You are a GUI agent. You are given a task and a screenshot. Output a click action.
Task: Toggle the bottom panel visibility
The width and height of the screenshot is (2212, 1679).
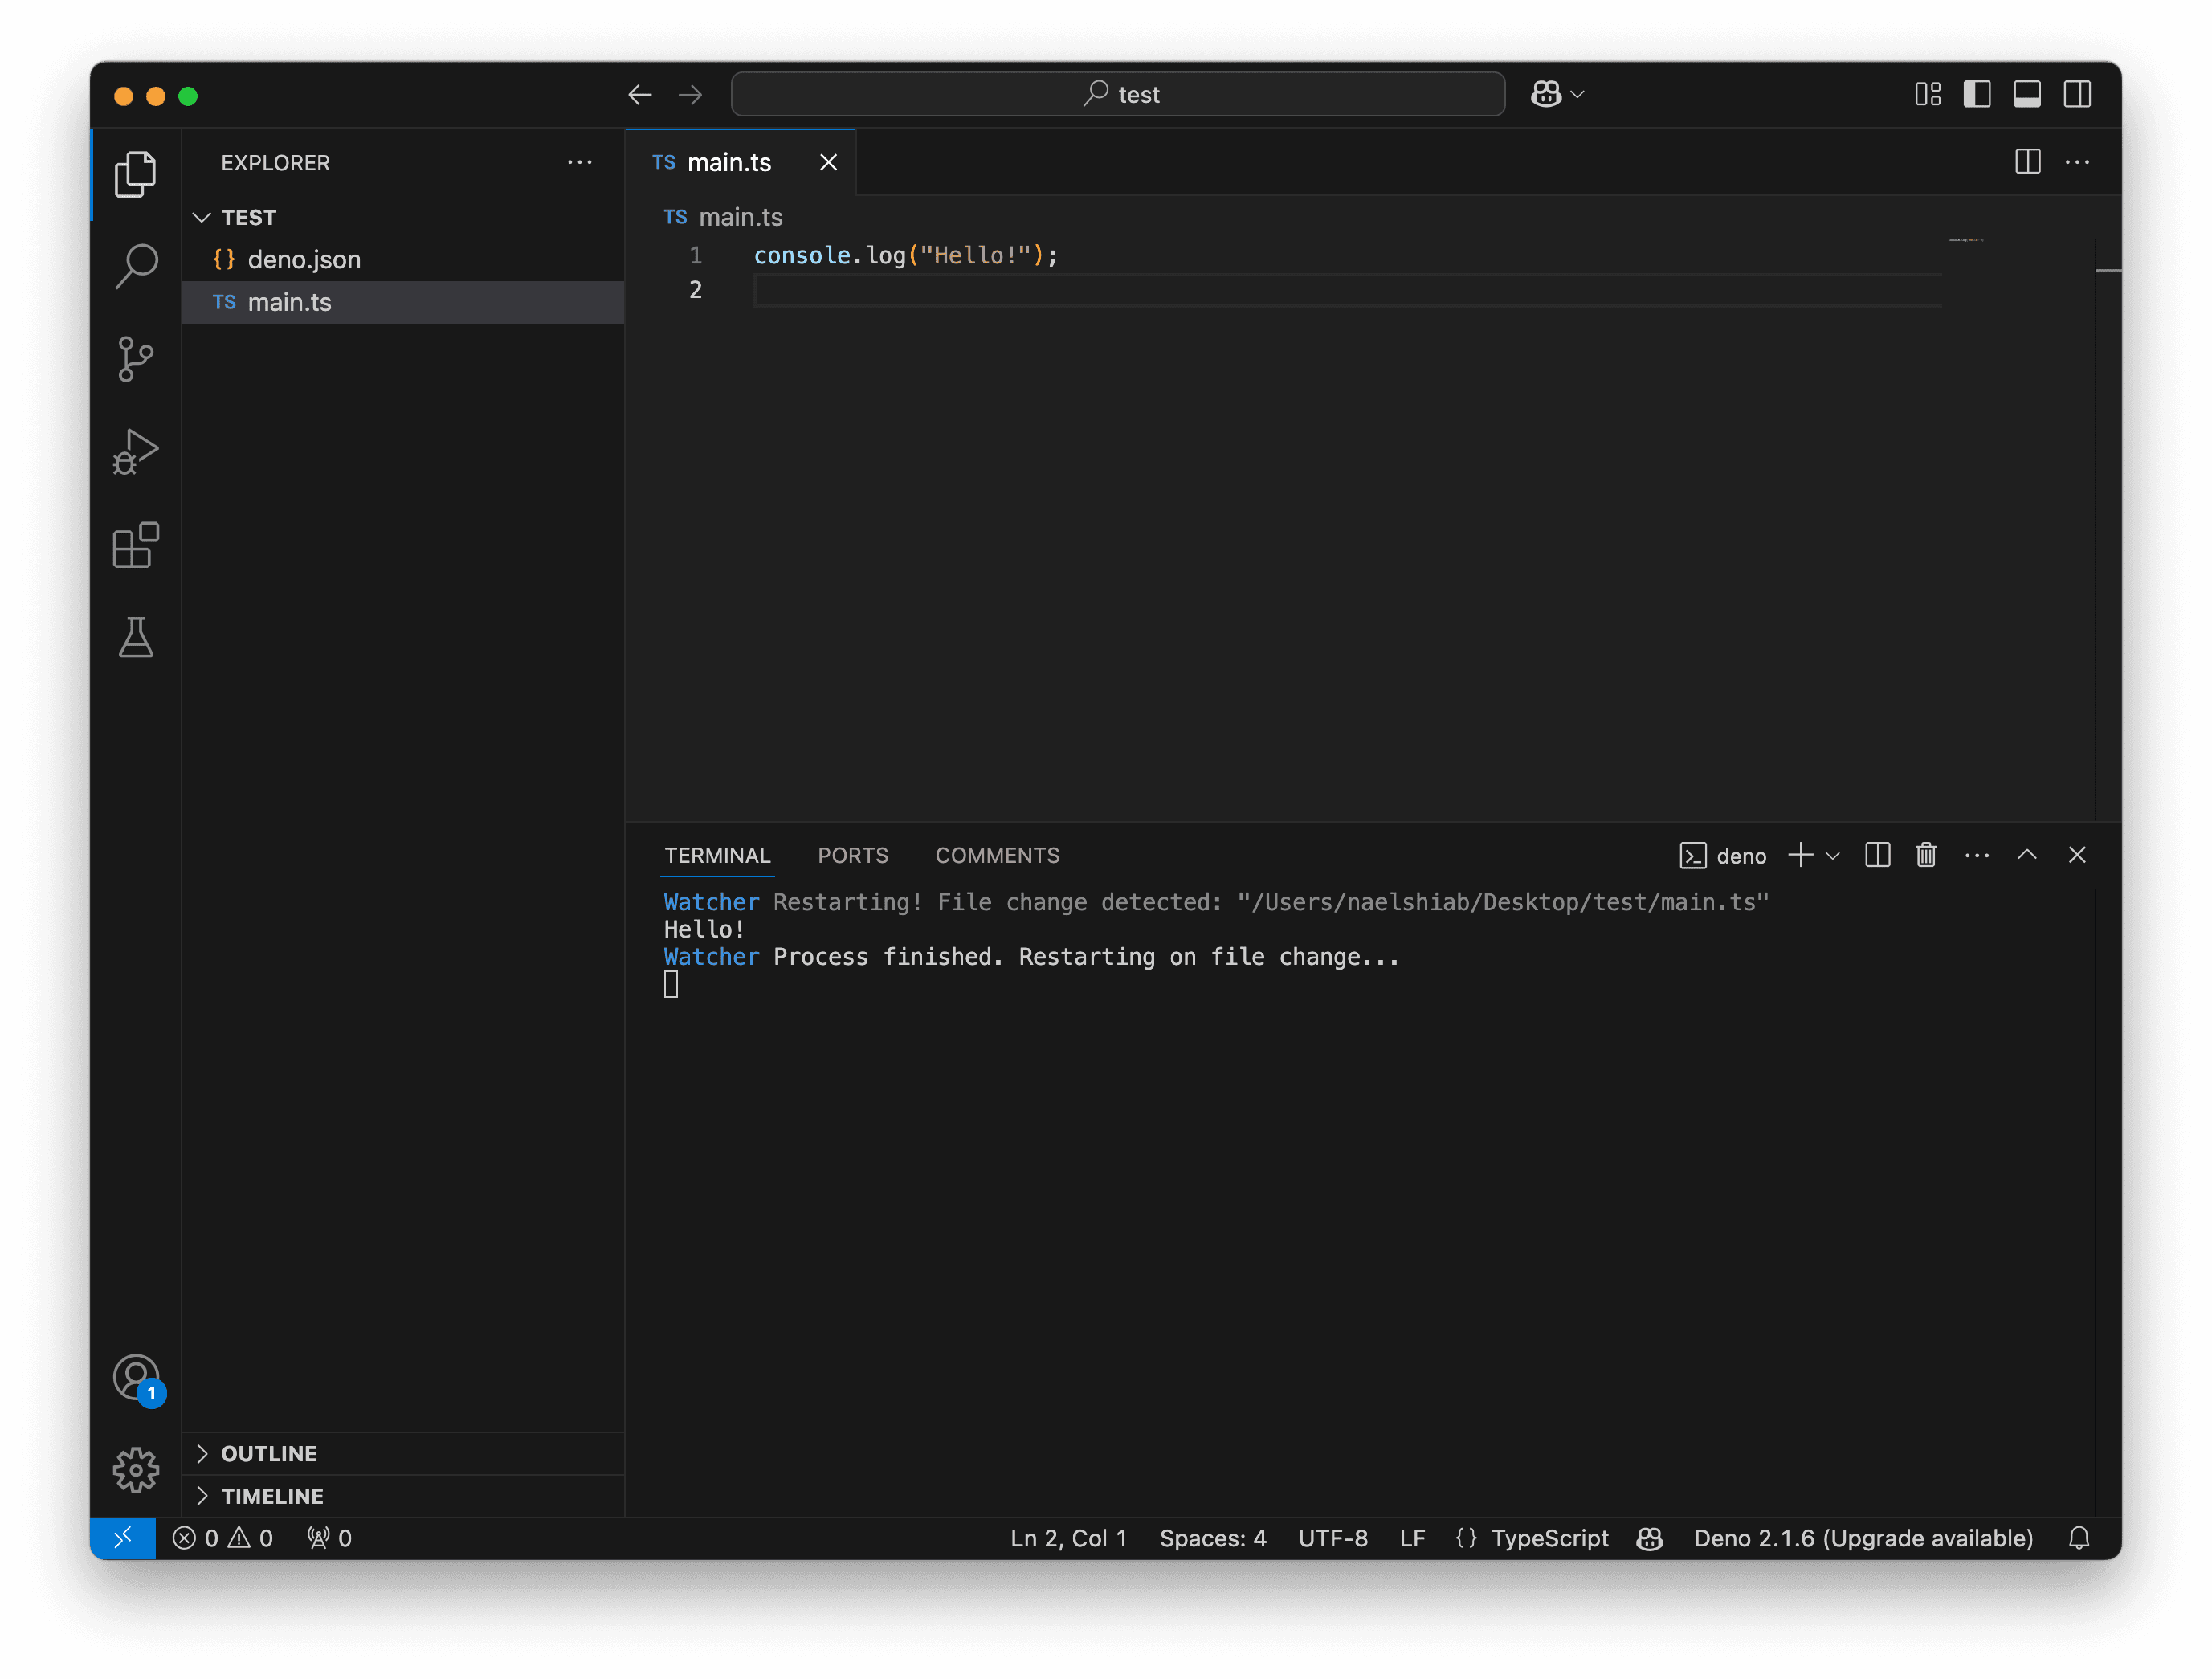2027,94
